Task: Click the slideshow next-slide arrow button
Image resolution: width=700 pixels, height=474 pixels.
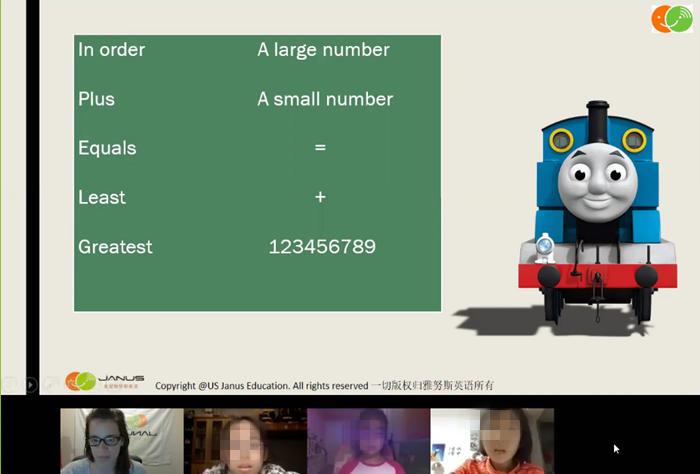Action: pyautogui.click(x=31, y=384)
